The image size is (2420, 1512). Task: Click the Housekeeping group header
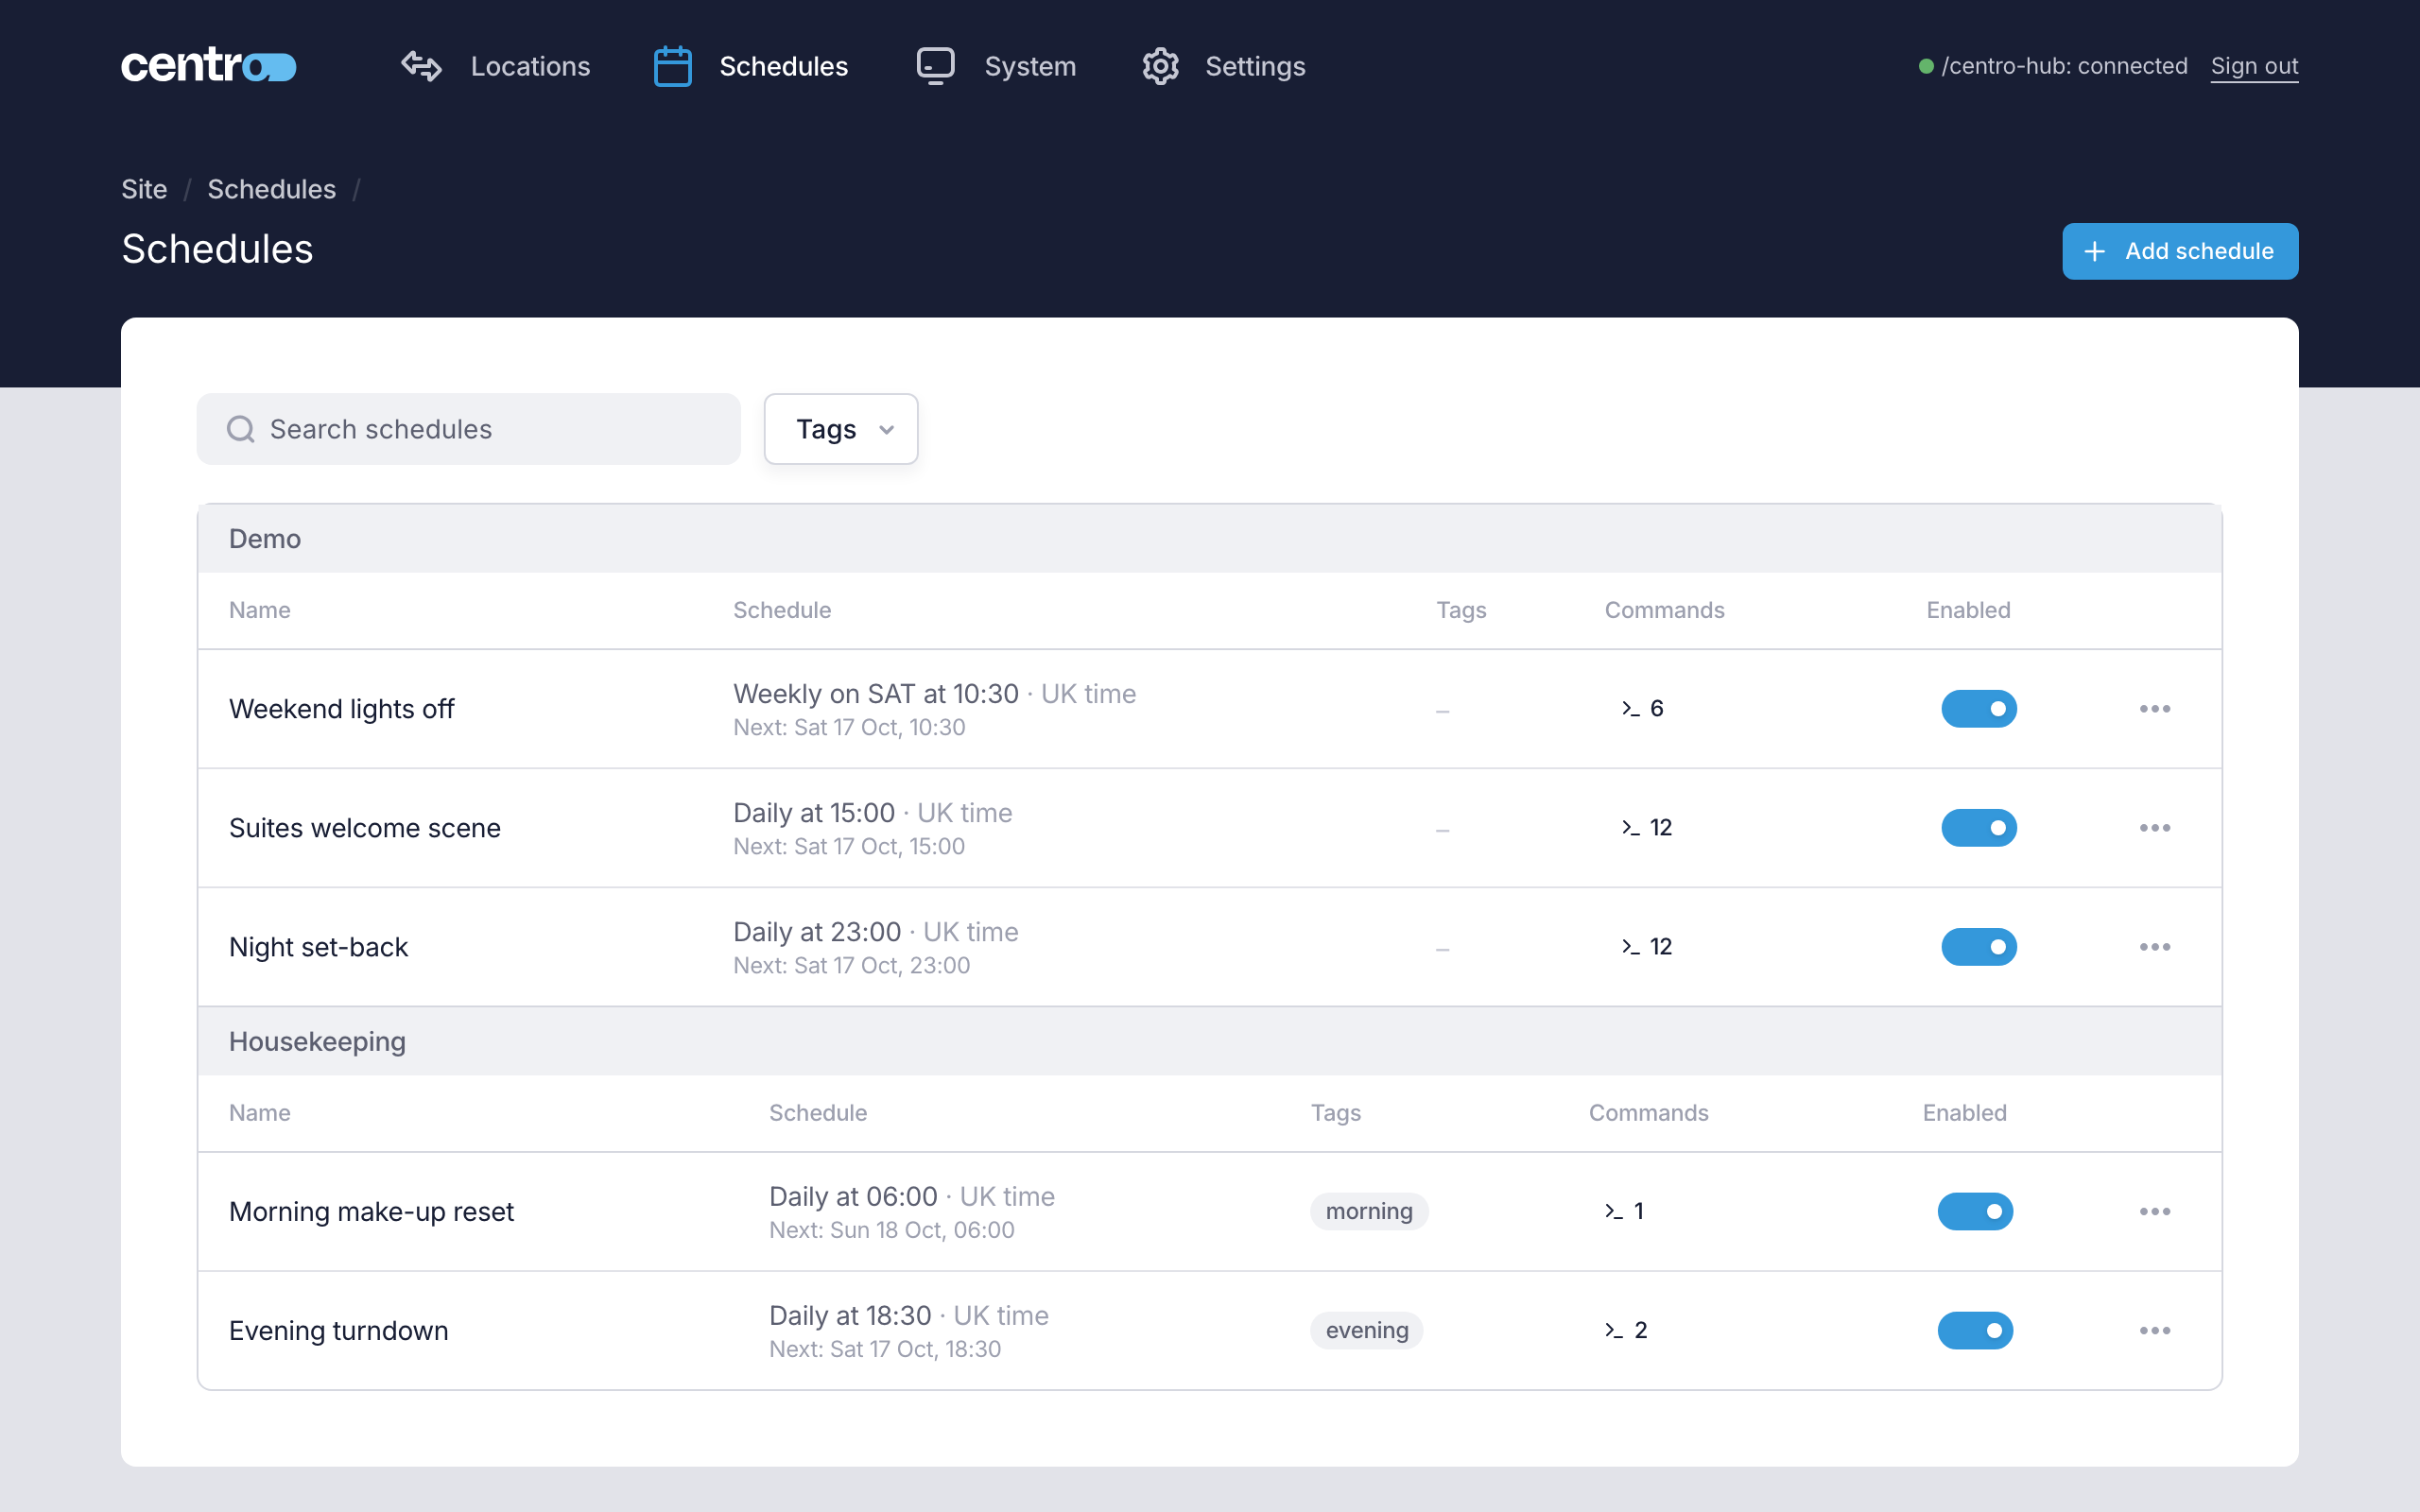click(x=1210, y=1042)
